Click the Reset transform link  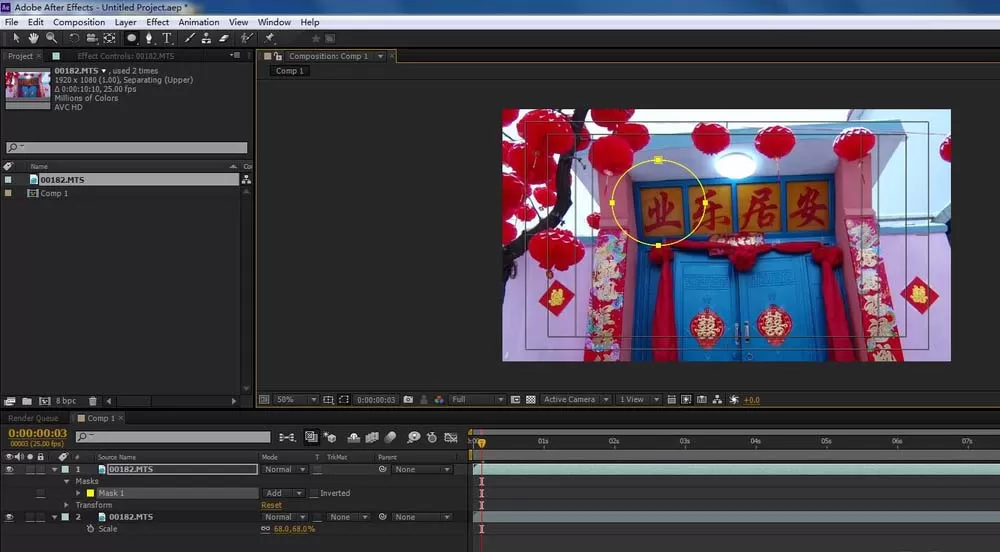[x=271, y=505]
